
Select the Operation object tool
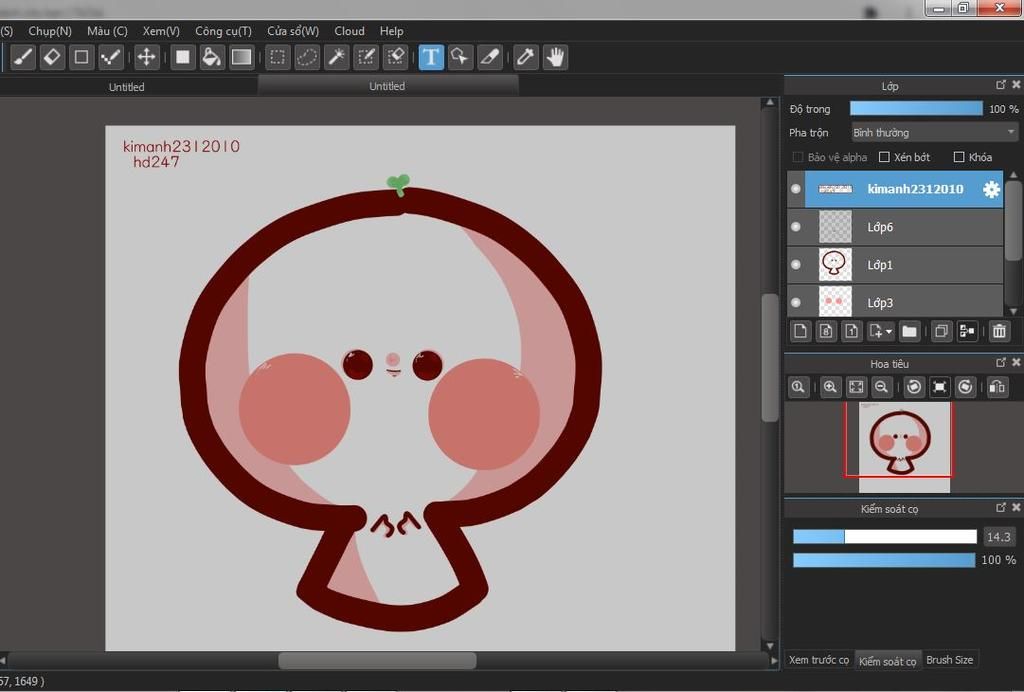pos(460,57)
